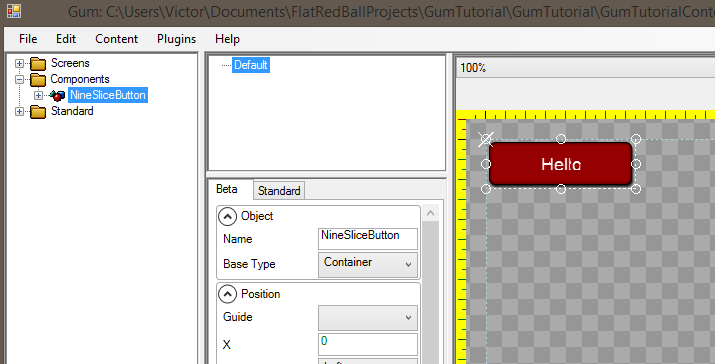Expand the Screens tree node

[19, 63]
